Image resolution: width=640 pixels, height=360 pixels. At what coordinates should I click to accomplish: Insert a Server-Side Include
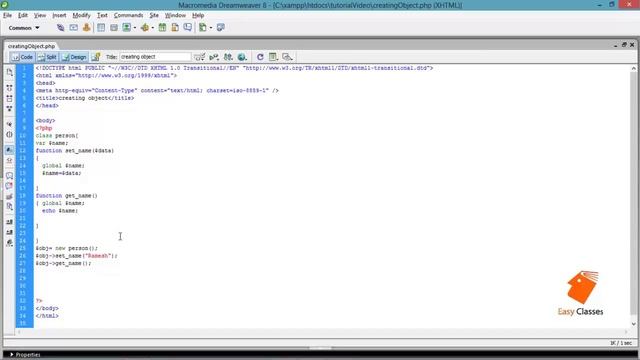coord(175,28)
